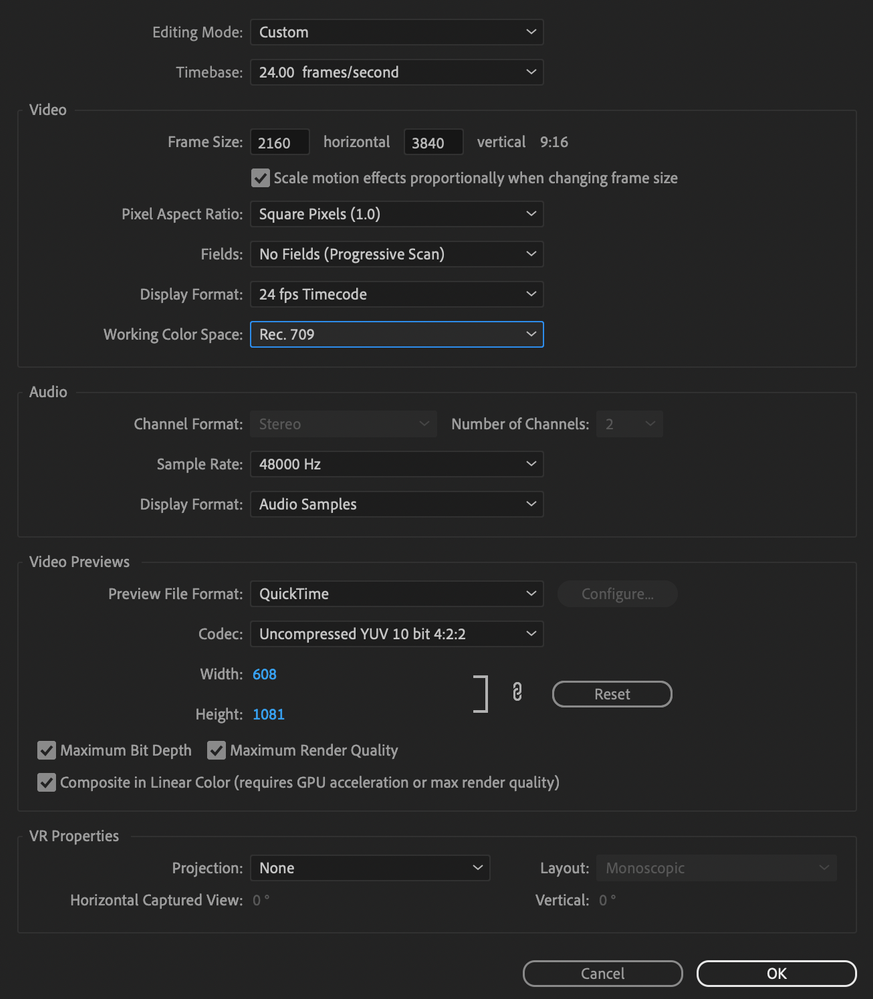Expand the Timebase frames/second dropdown
Image resolution: width=873 pixels, height=999 pixels.
click(x=396, y=72)
